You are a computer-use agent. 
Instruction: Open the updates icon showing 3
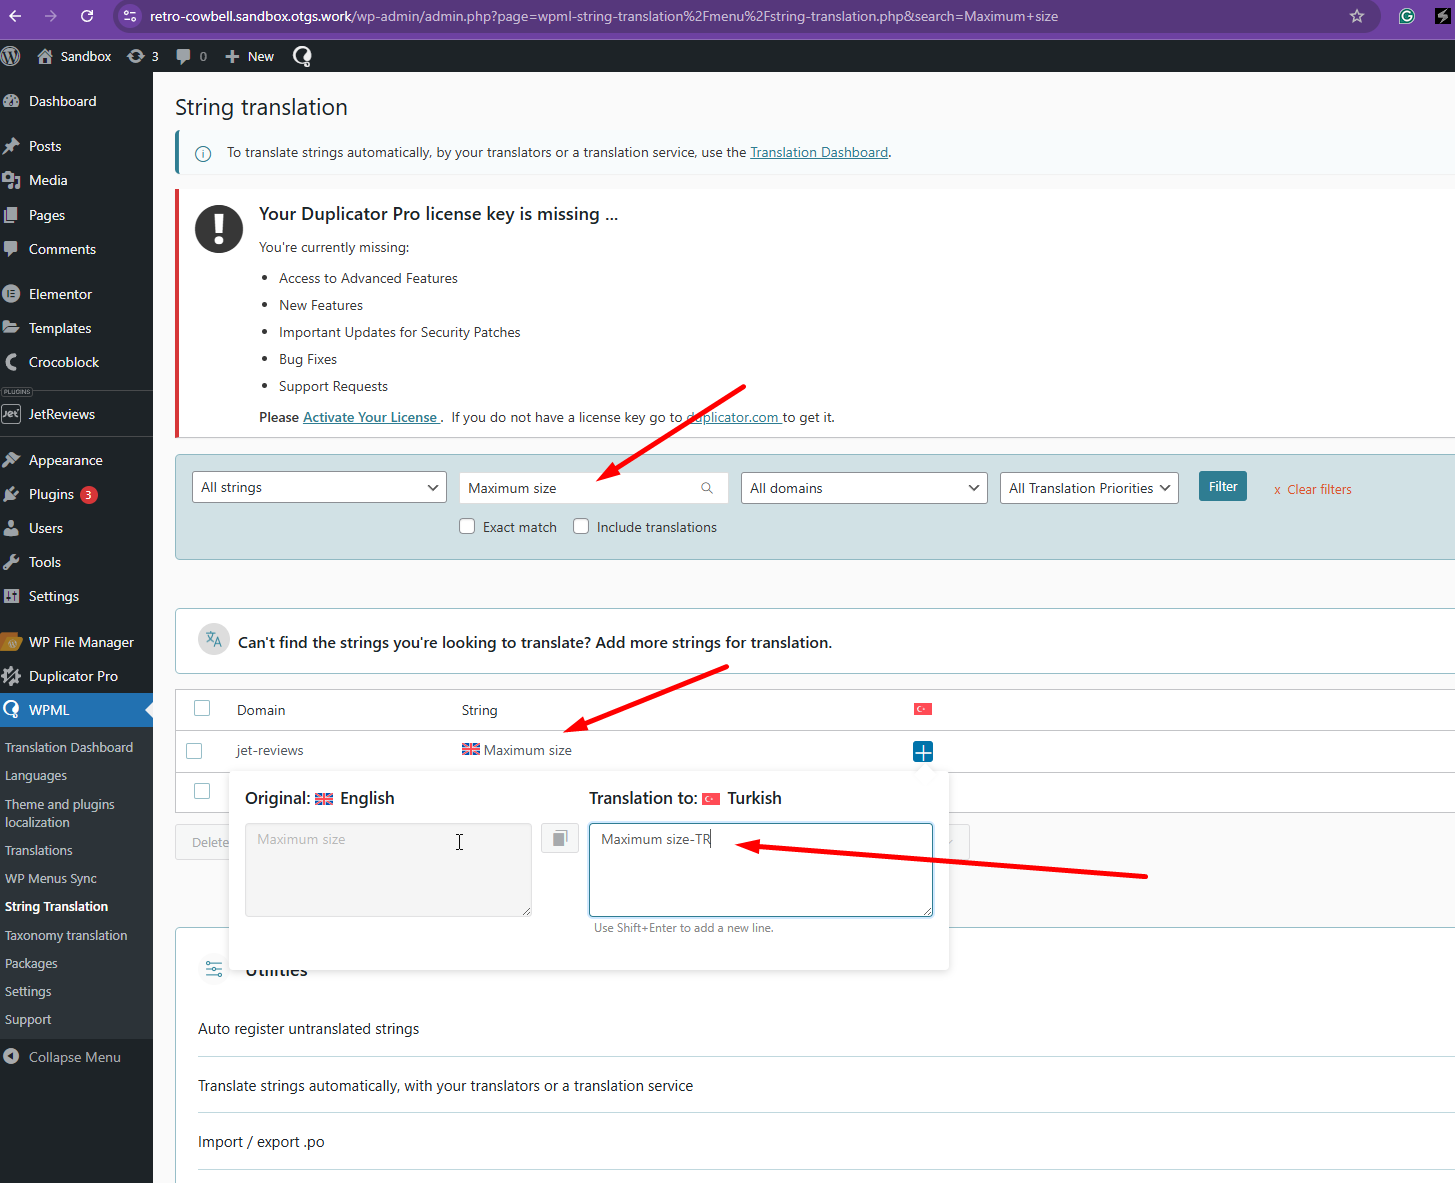[143, 56]
